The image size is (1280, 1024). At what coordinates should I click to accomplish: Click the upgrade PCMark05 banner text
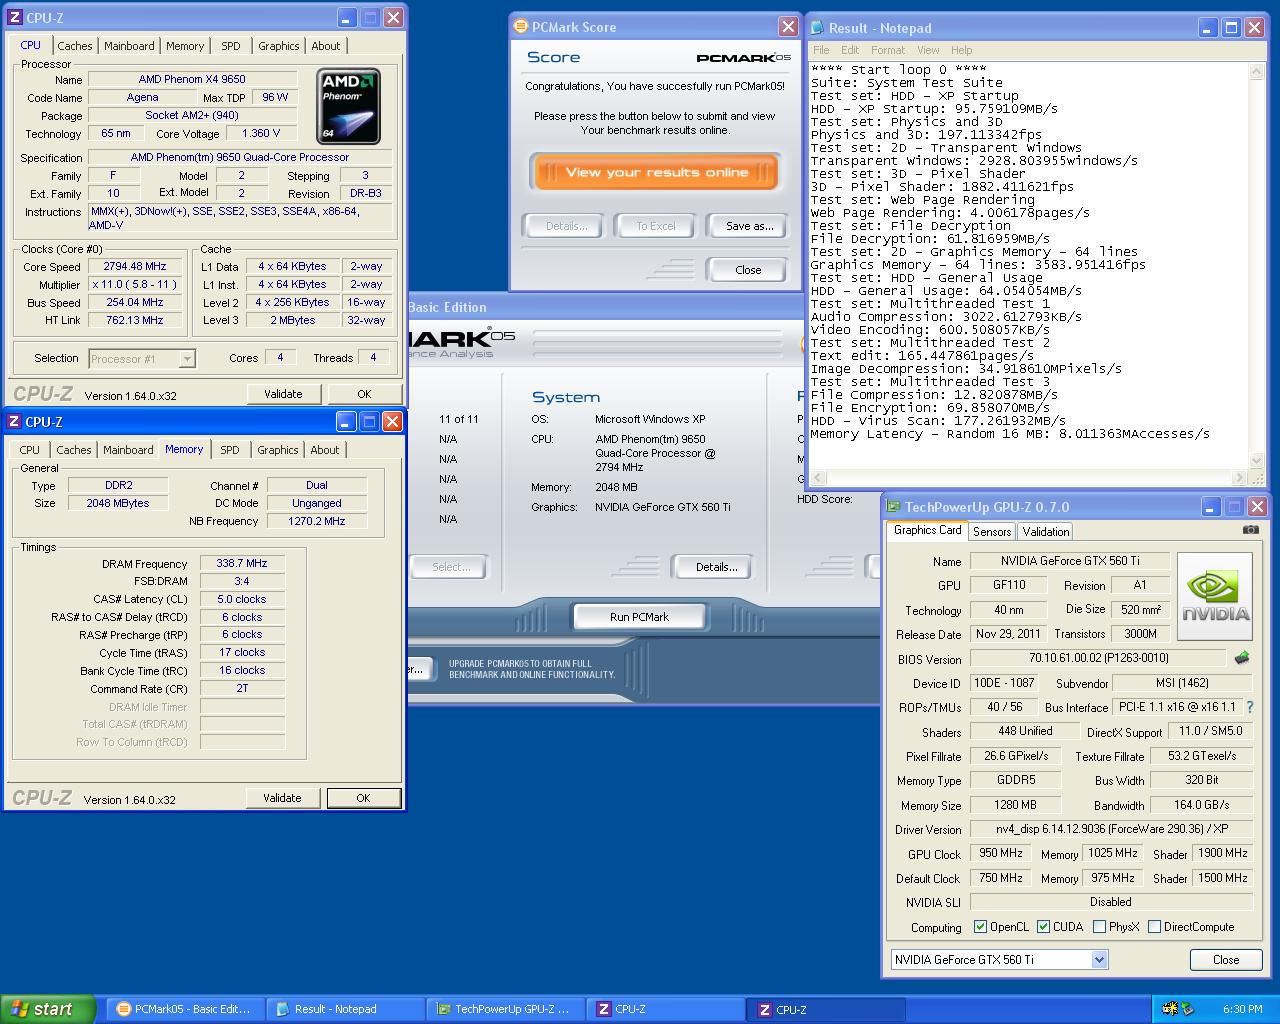pos(531,669)
